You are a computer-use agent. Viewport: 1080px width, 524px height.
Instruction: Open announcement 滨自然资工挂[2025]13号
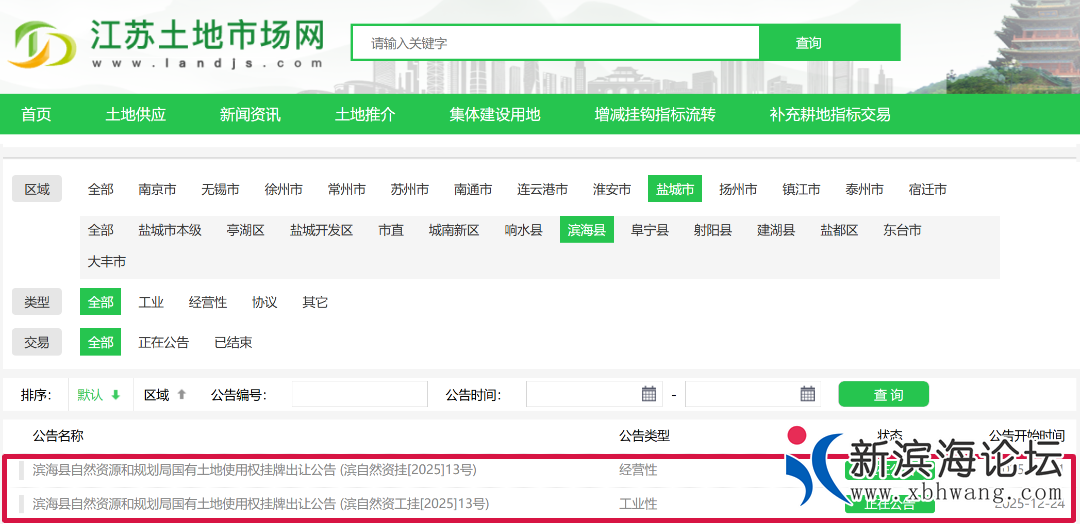coord(260,503)
